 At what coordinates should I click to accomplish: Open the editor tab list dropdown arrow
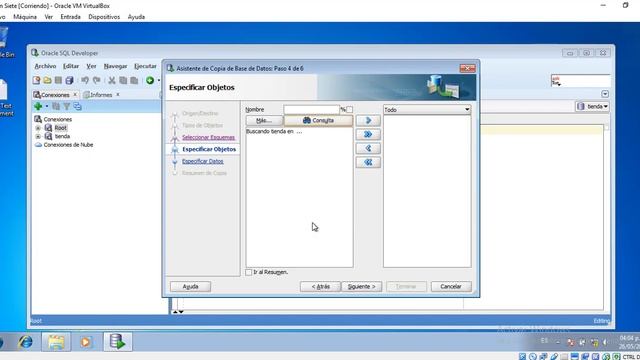coord(605,94)
